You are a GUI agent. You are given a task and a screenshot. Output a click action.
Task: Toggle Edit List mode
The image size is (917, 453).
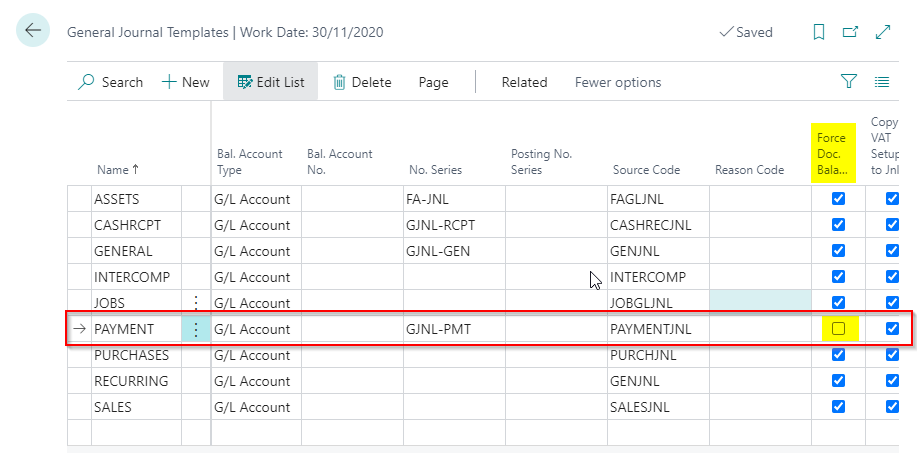271,82
